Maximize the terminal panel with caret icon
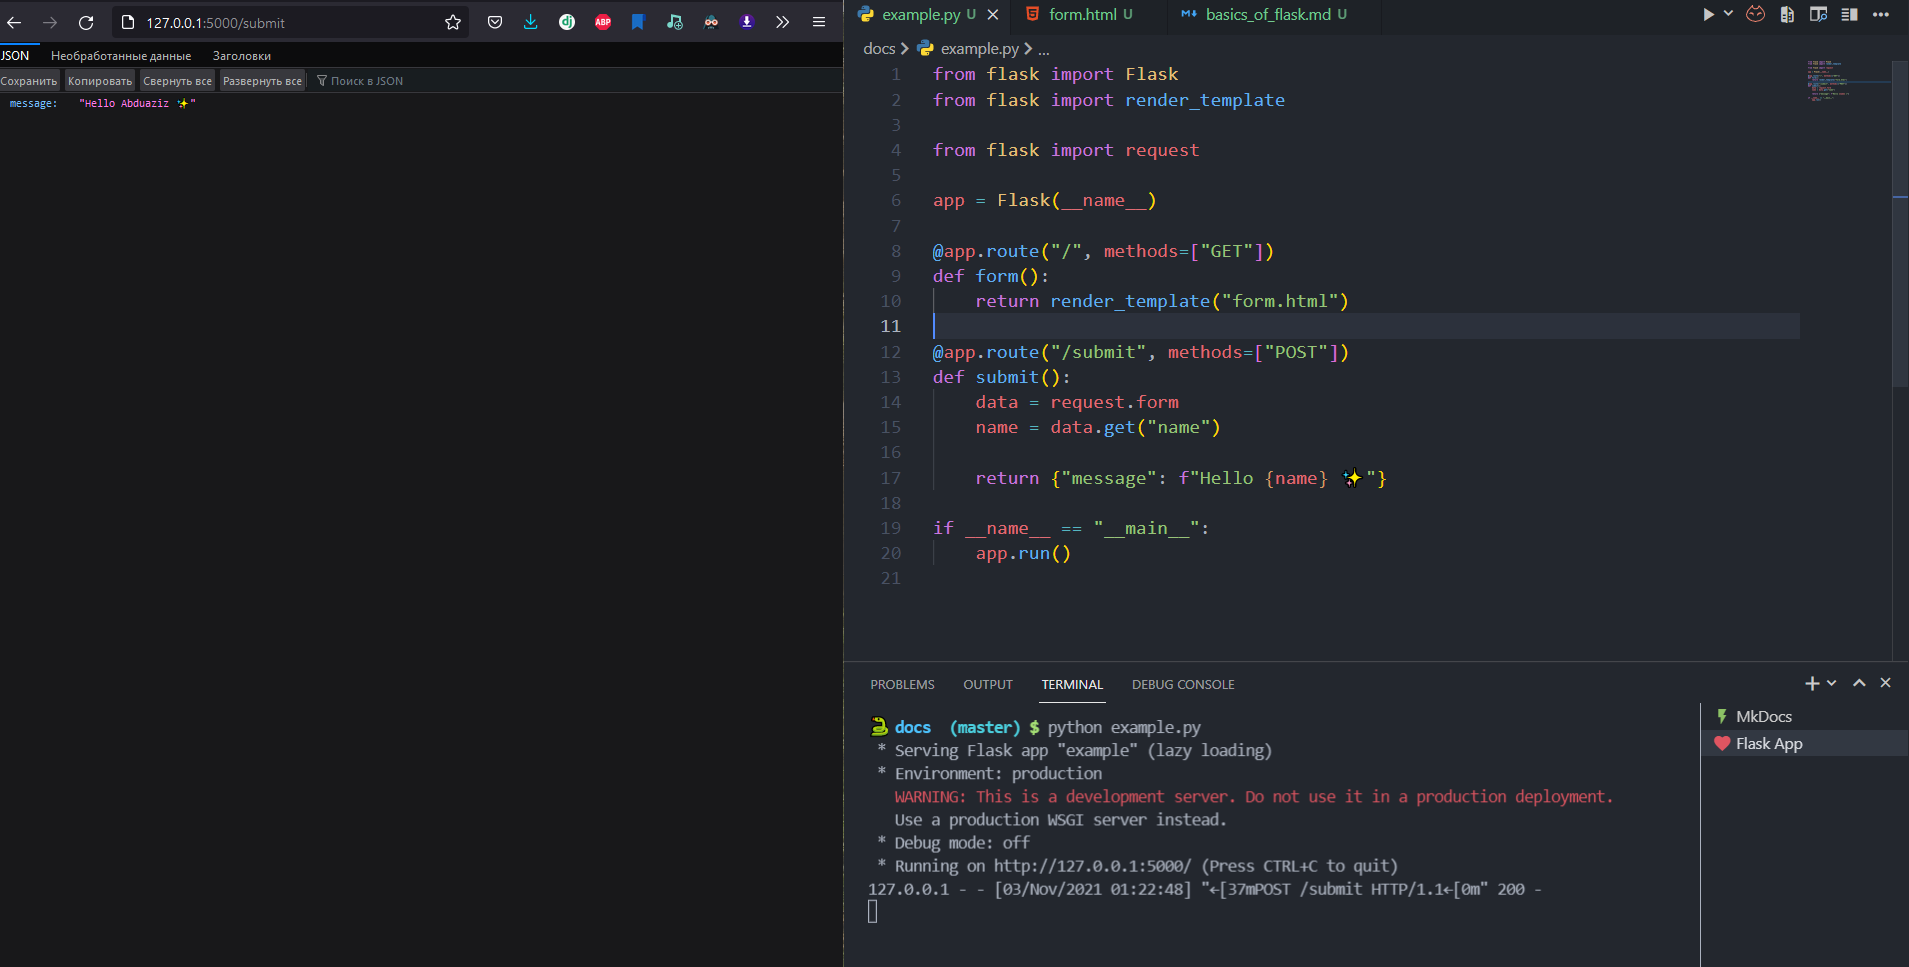 pyautogui.click(x=1859, y=683)
